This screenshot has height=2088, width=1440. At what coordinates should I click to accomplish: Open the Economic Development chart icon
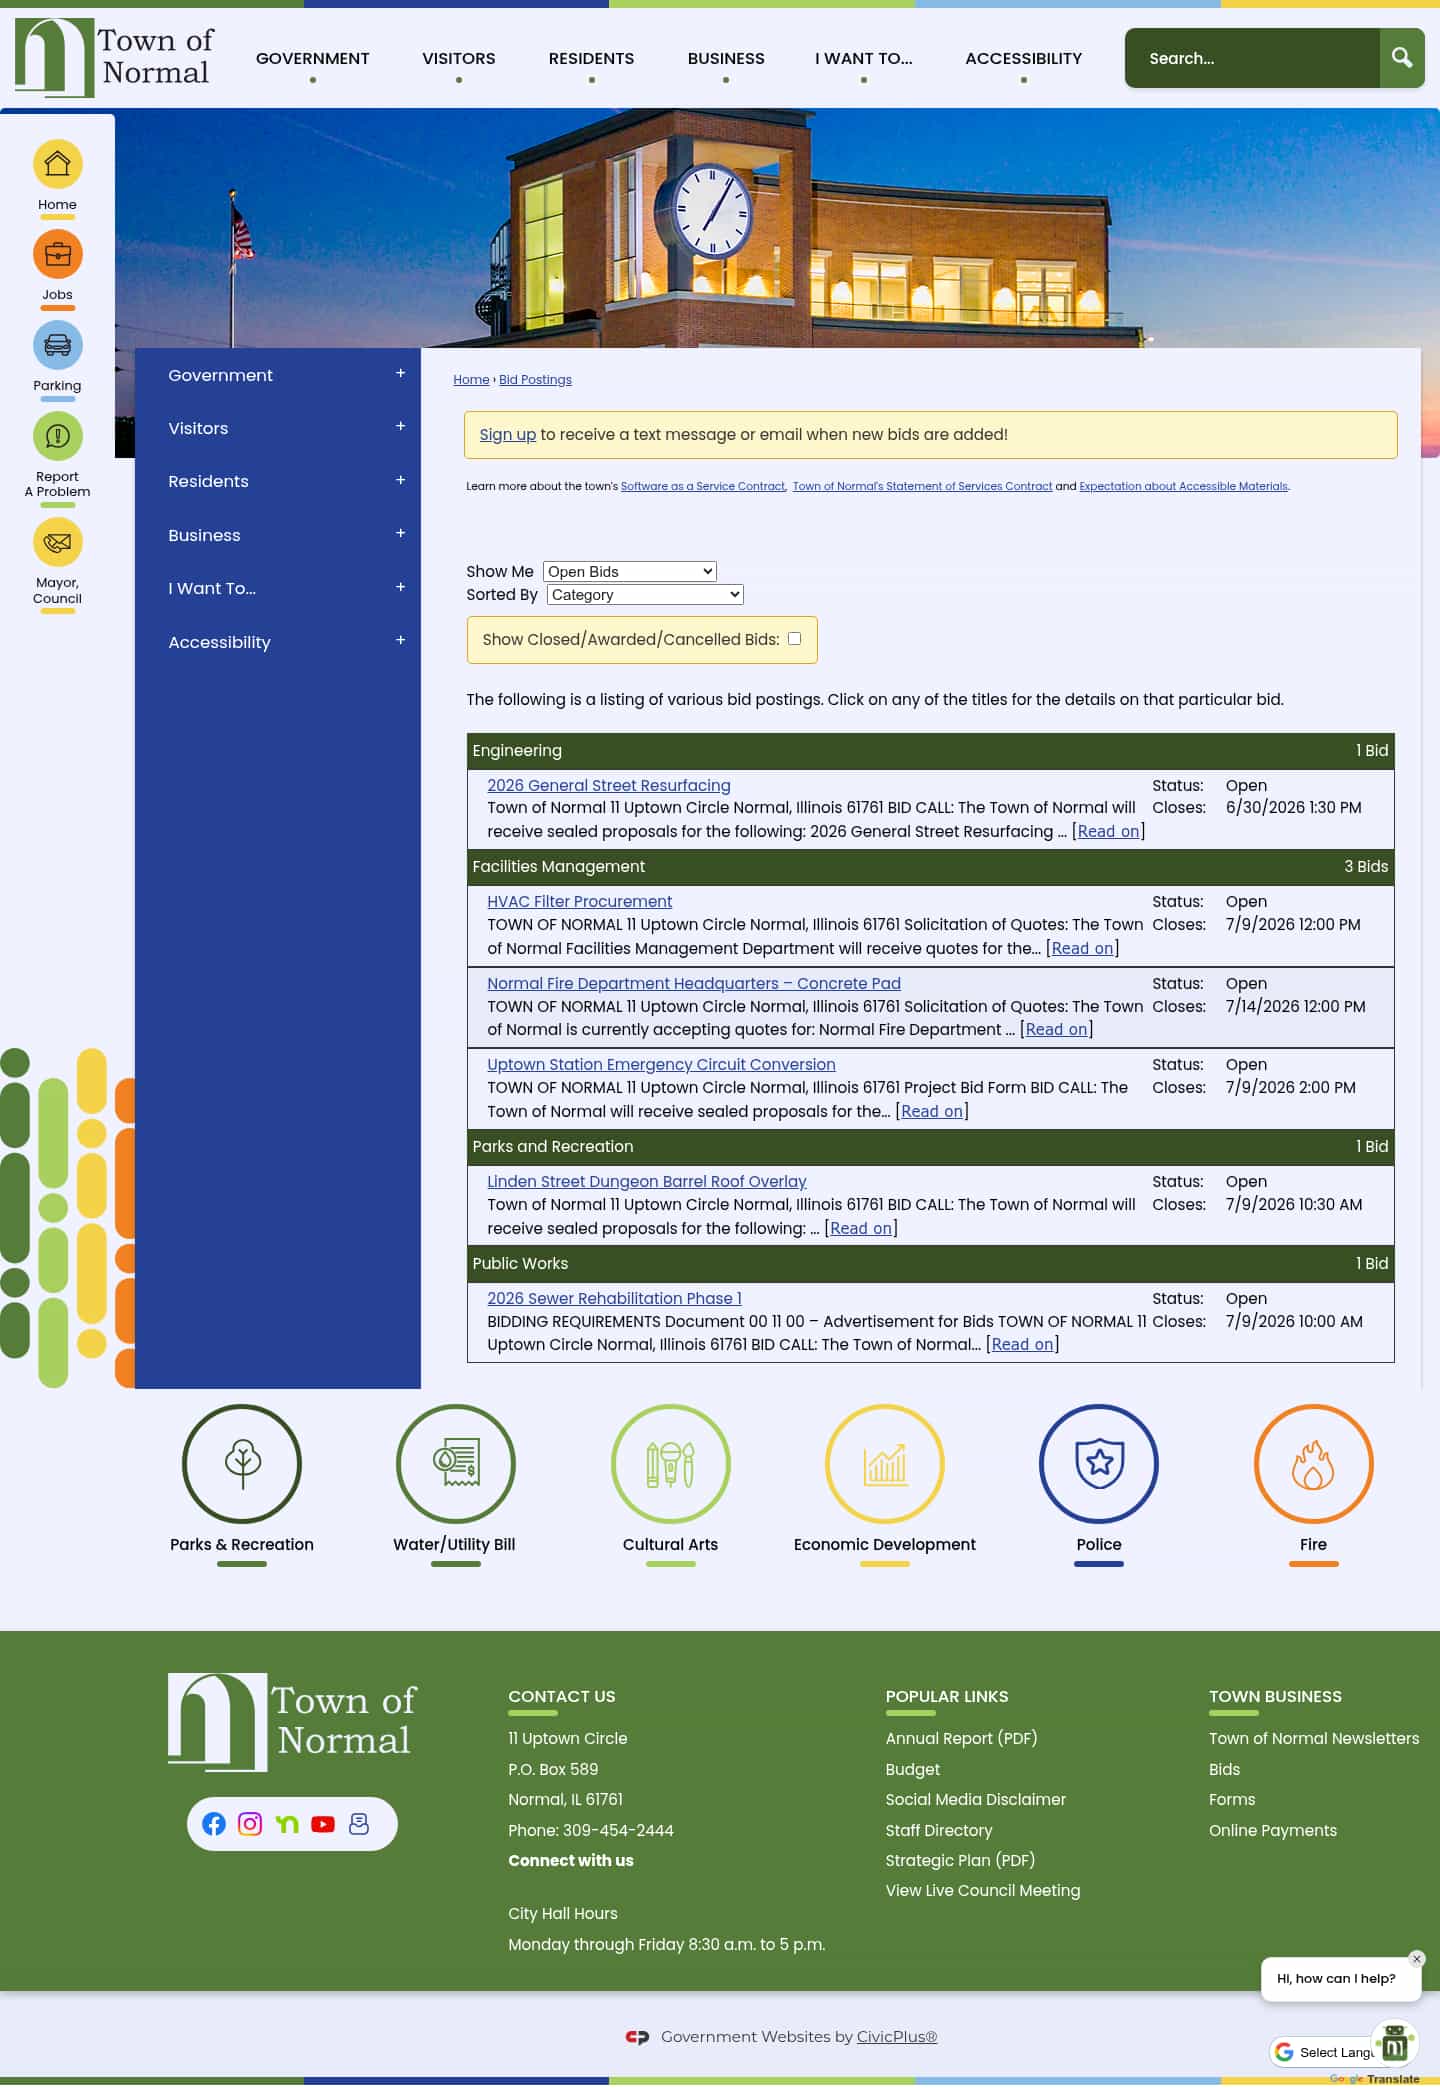[885, 1463]
